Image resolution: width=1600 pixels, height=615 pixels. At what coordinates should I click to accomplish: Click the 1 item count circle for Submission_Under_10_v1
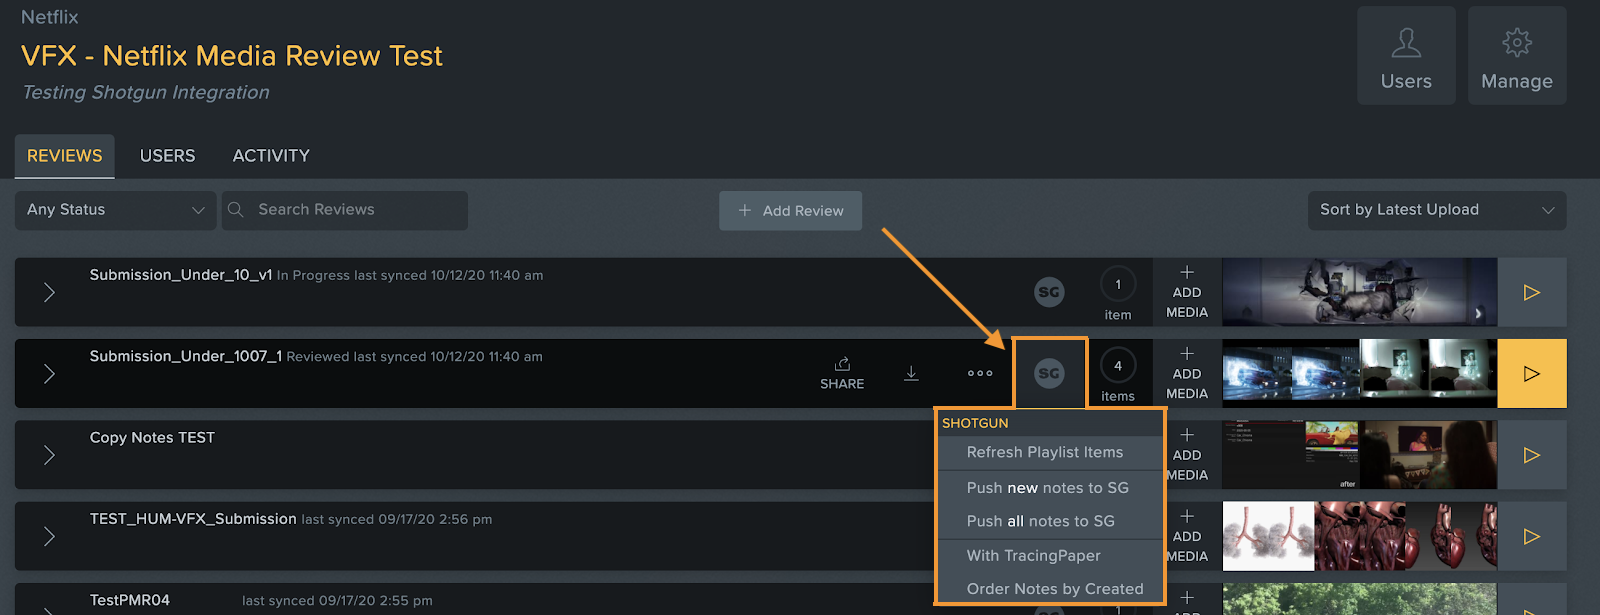coord(1118,285)
